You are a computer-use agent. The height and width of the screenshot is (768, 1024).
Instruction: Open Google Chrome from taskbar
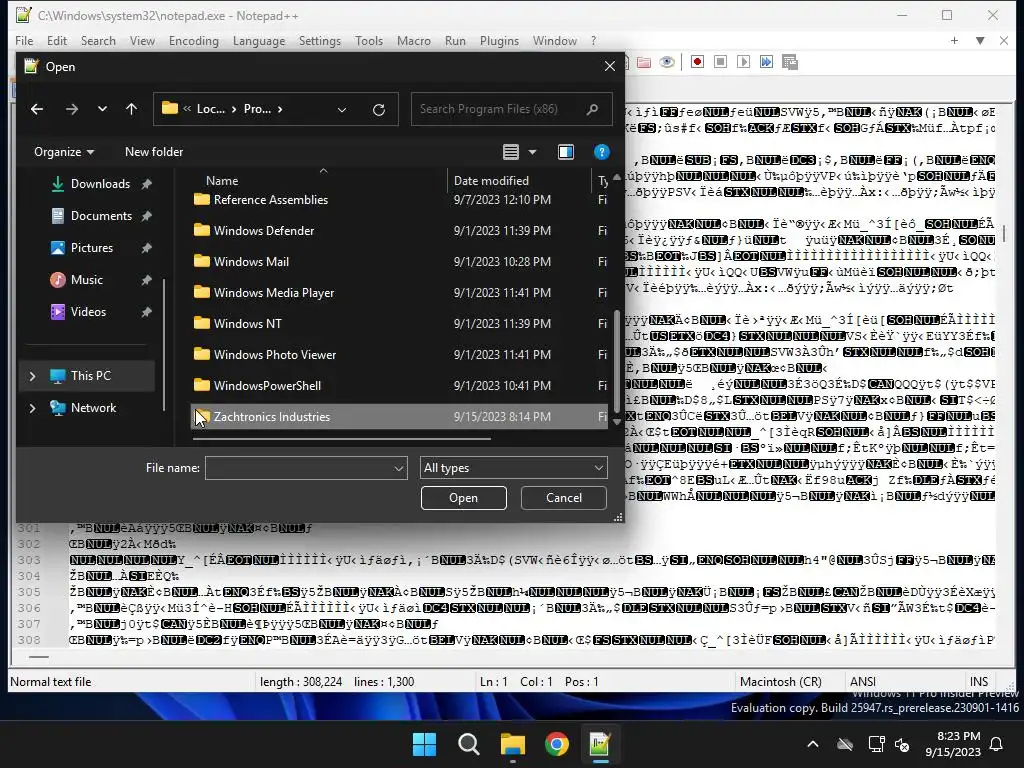[x=557, y=744]
